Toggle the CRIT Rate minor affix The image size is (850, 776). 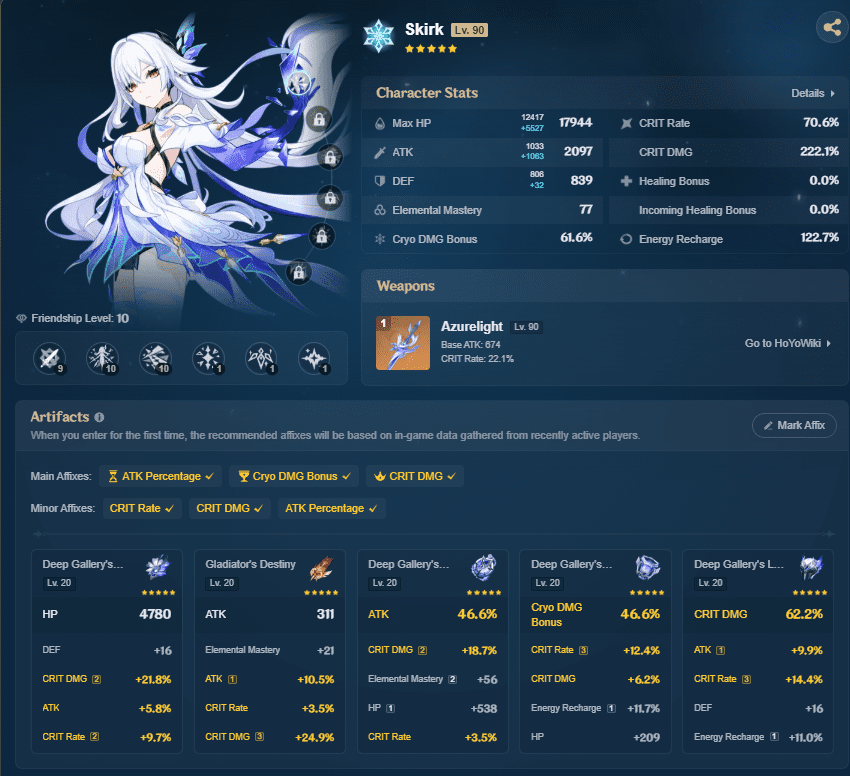141,508
